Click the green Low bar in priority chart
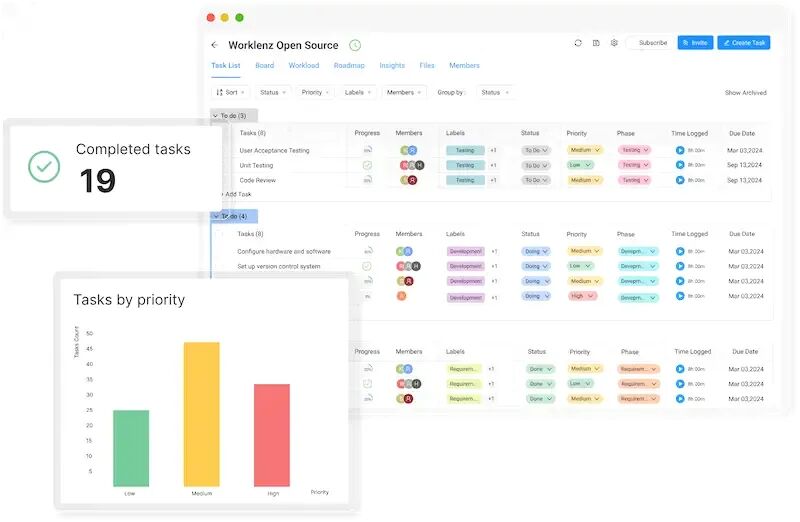 pyautogui.click(x=131, y=448)
